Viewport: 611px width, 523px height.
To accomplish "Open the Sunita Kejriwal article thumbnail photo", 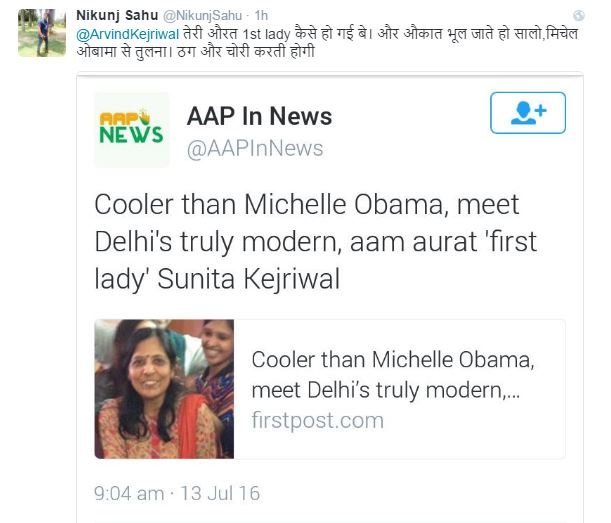I will 164,389.
